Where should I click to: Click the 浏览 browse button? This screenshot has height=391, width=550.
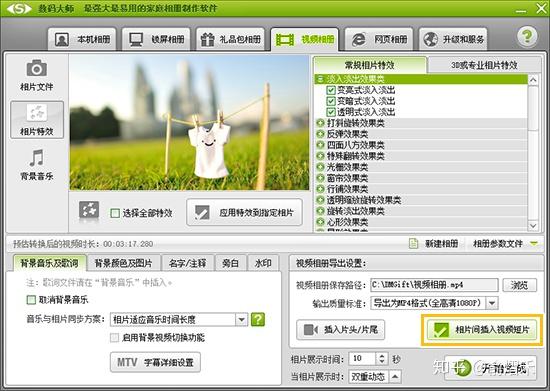click(x=519, y=285)
